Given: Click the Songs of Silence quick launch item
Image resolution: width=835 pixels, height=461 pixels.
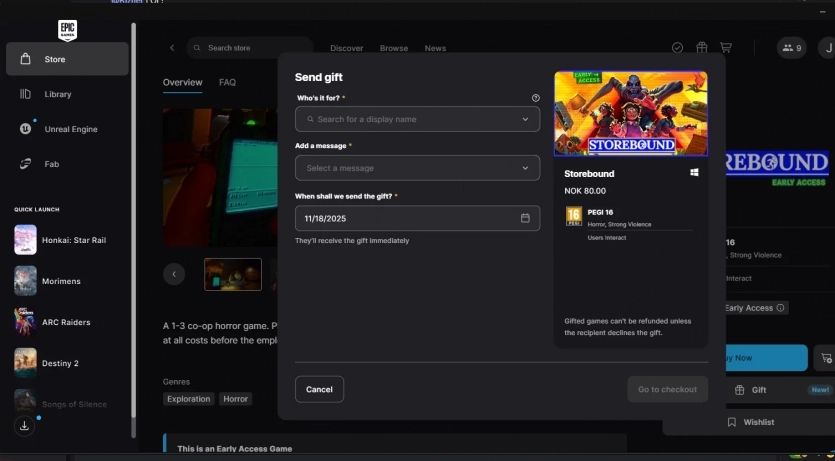Looking at the screenshot, I should pos(67,404).
